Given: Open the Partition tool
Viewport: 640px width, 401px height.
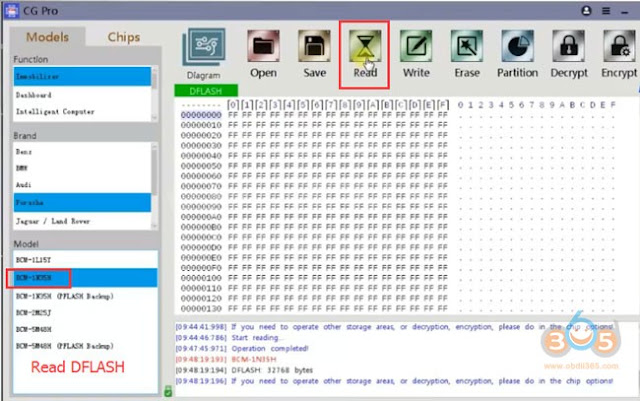Looking at the screenshot, I should coord(518,46).
